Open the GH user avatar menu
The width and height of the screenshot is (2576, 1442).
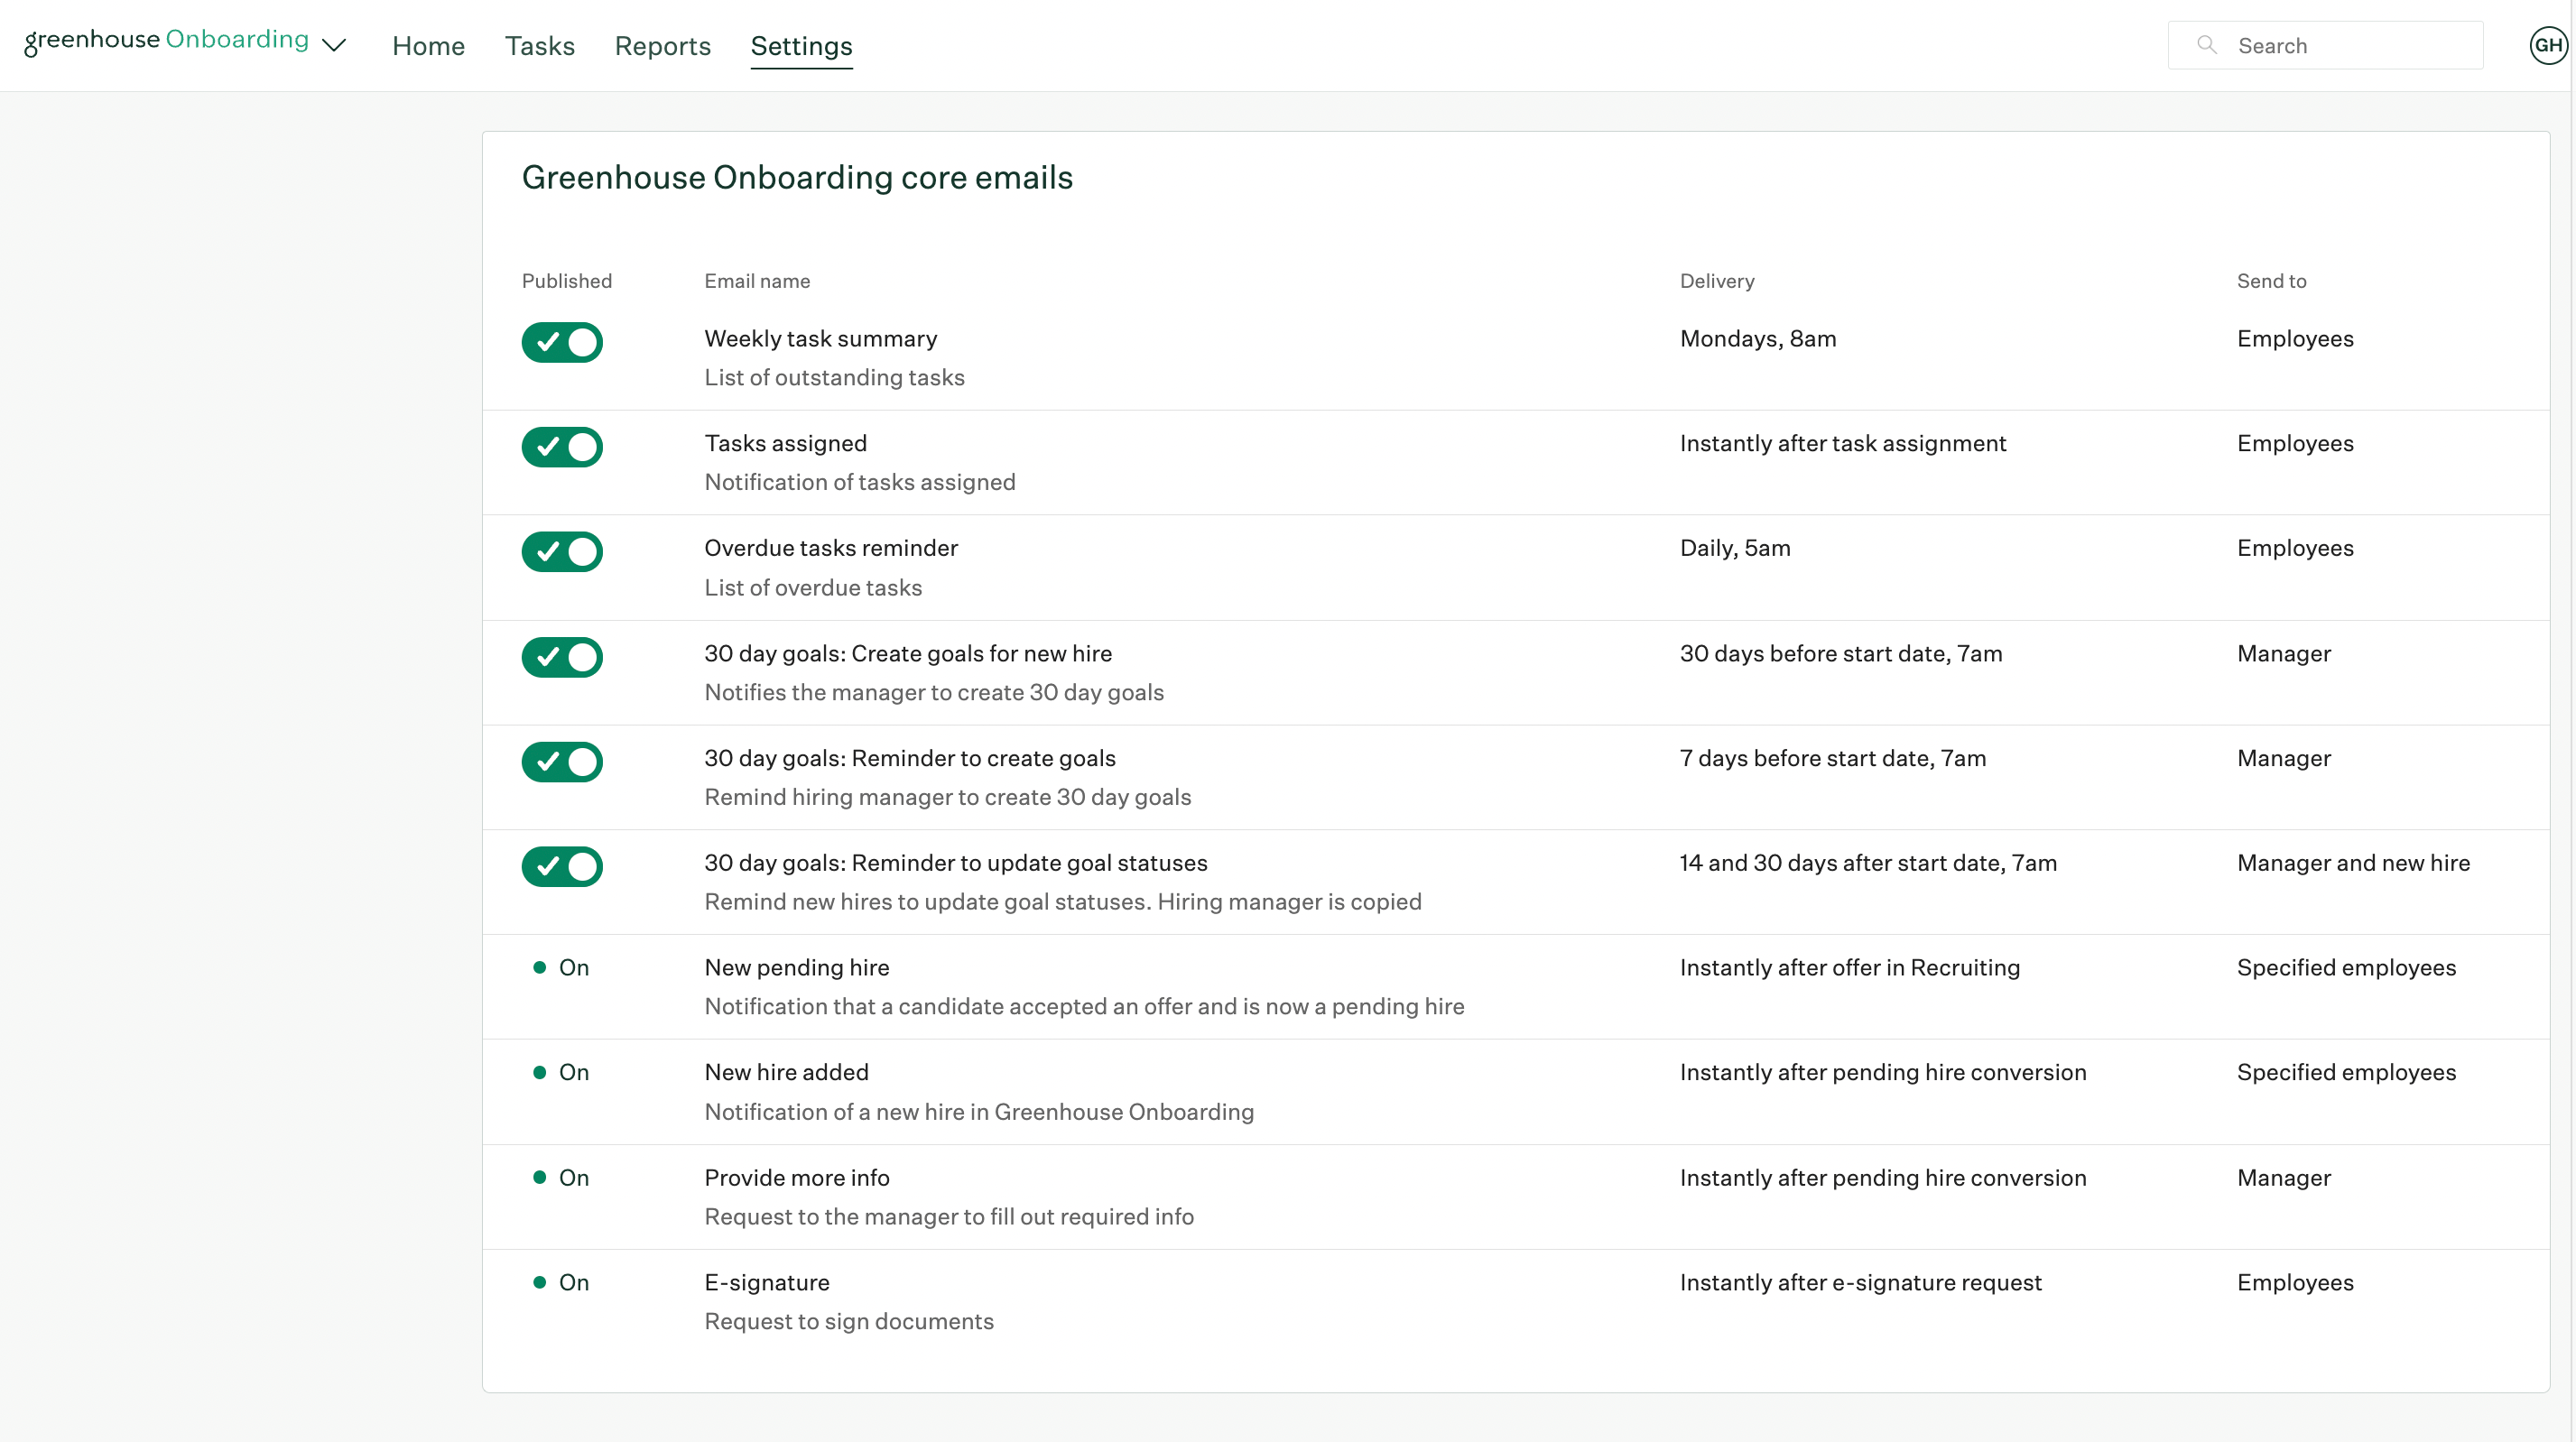click(2549, 45)
